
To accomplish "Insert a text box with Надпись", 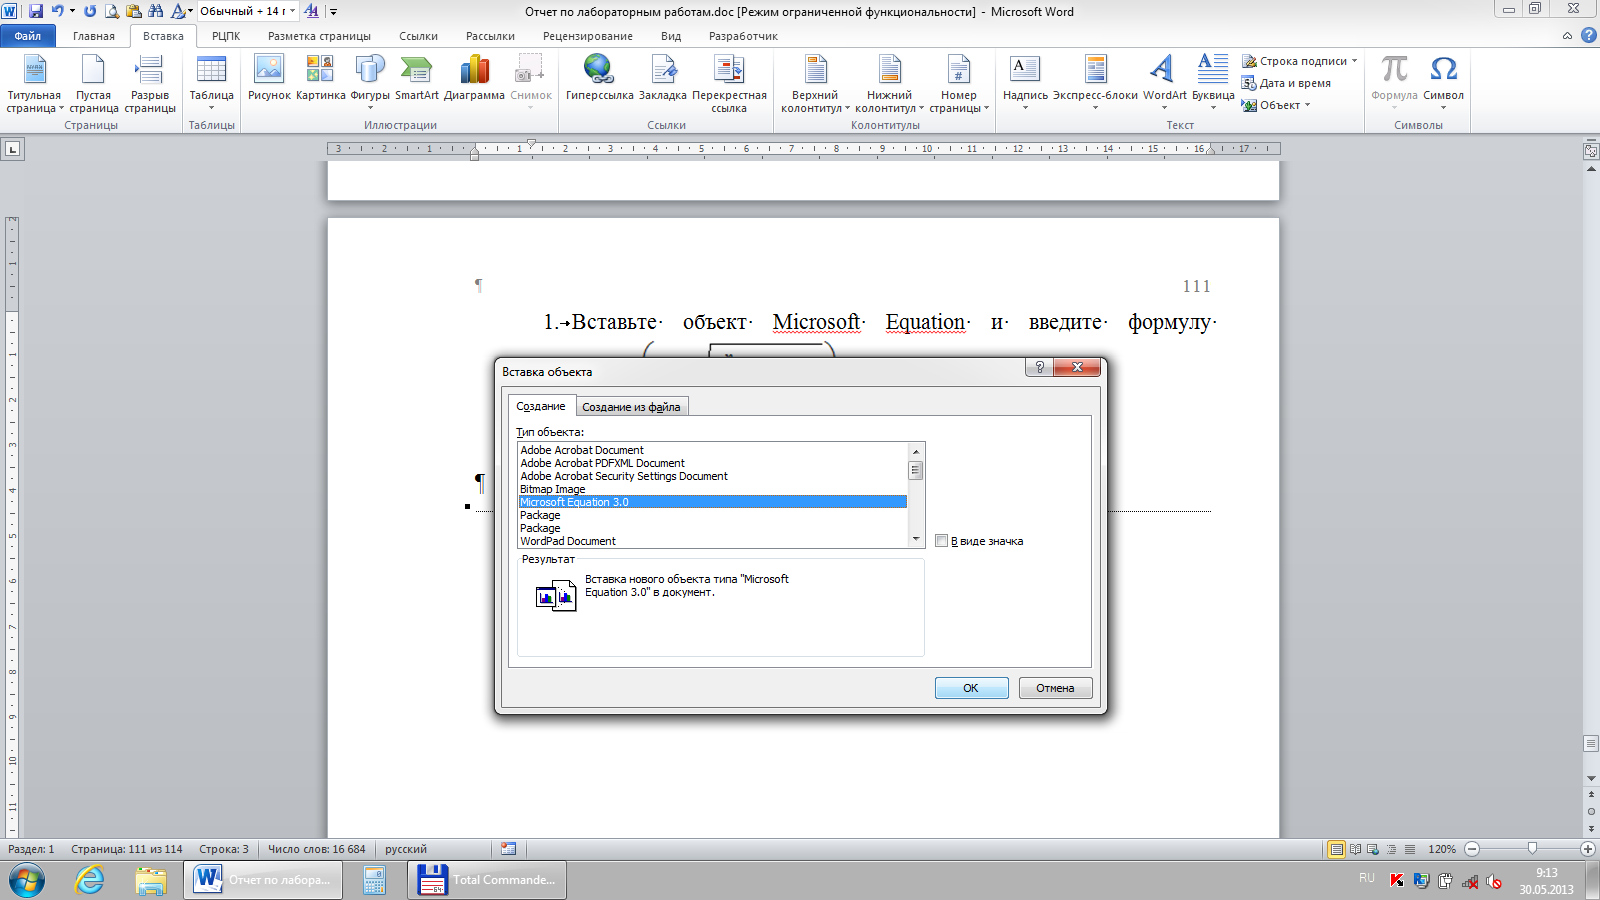I will click(x=1025, y=82).
